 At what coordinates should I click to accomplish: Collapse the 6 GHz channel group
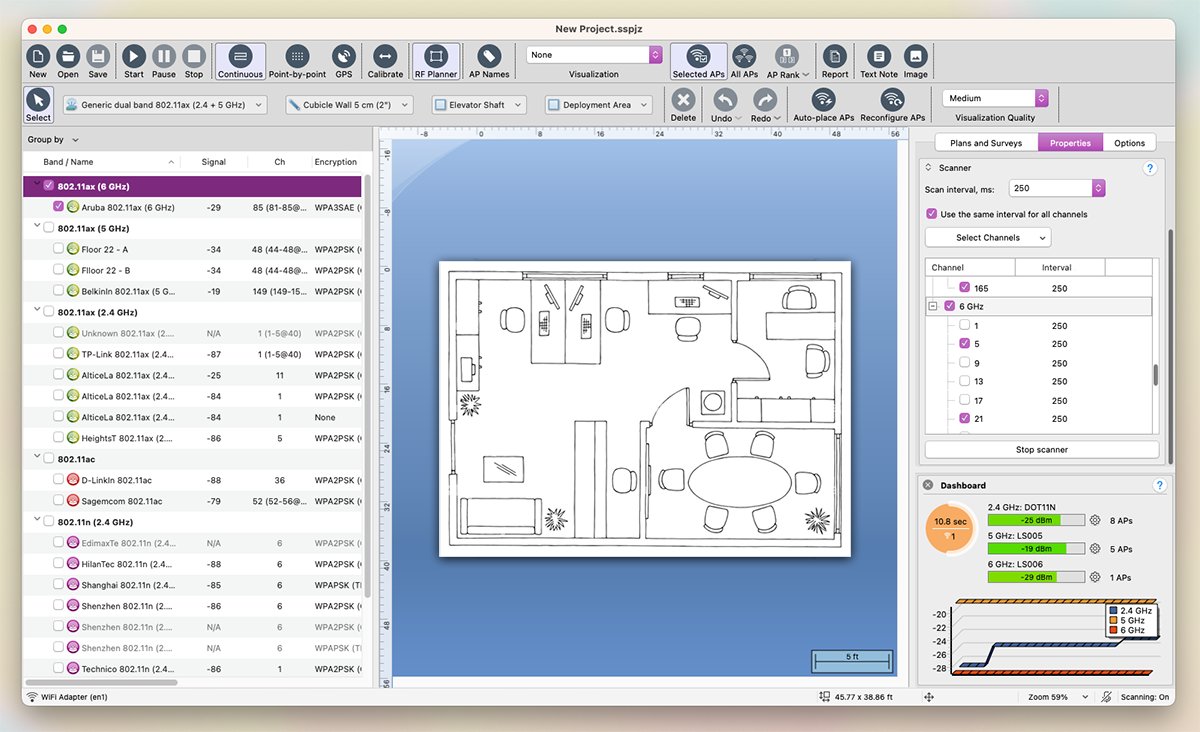point(934,306)
